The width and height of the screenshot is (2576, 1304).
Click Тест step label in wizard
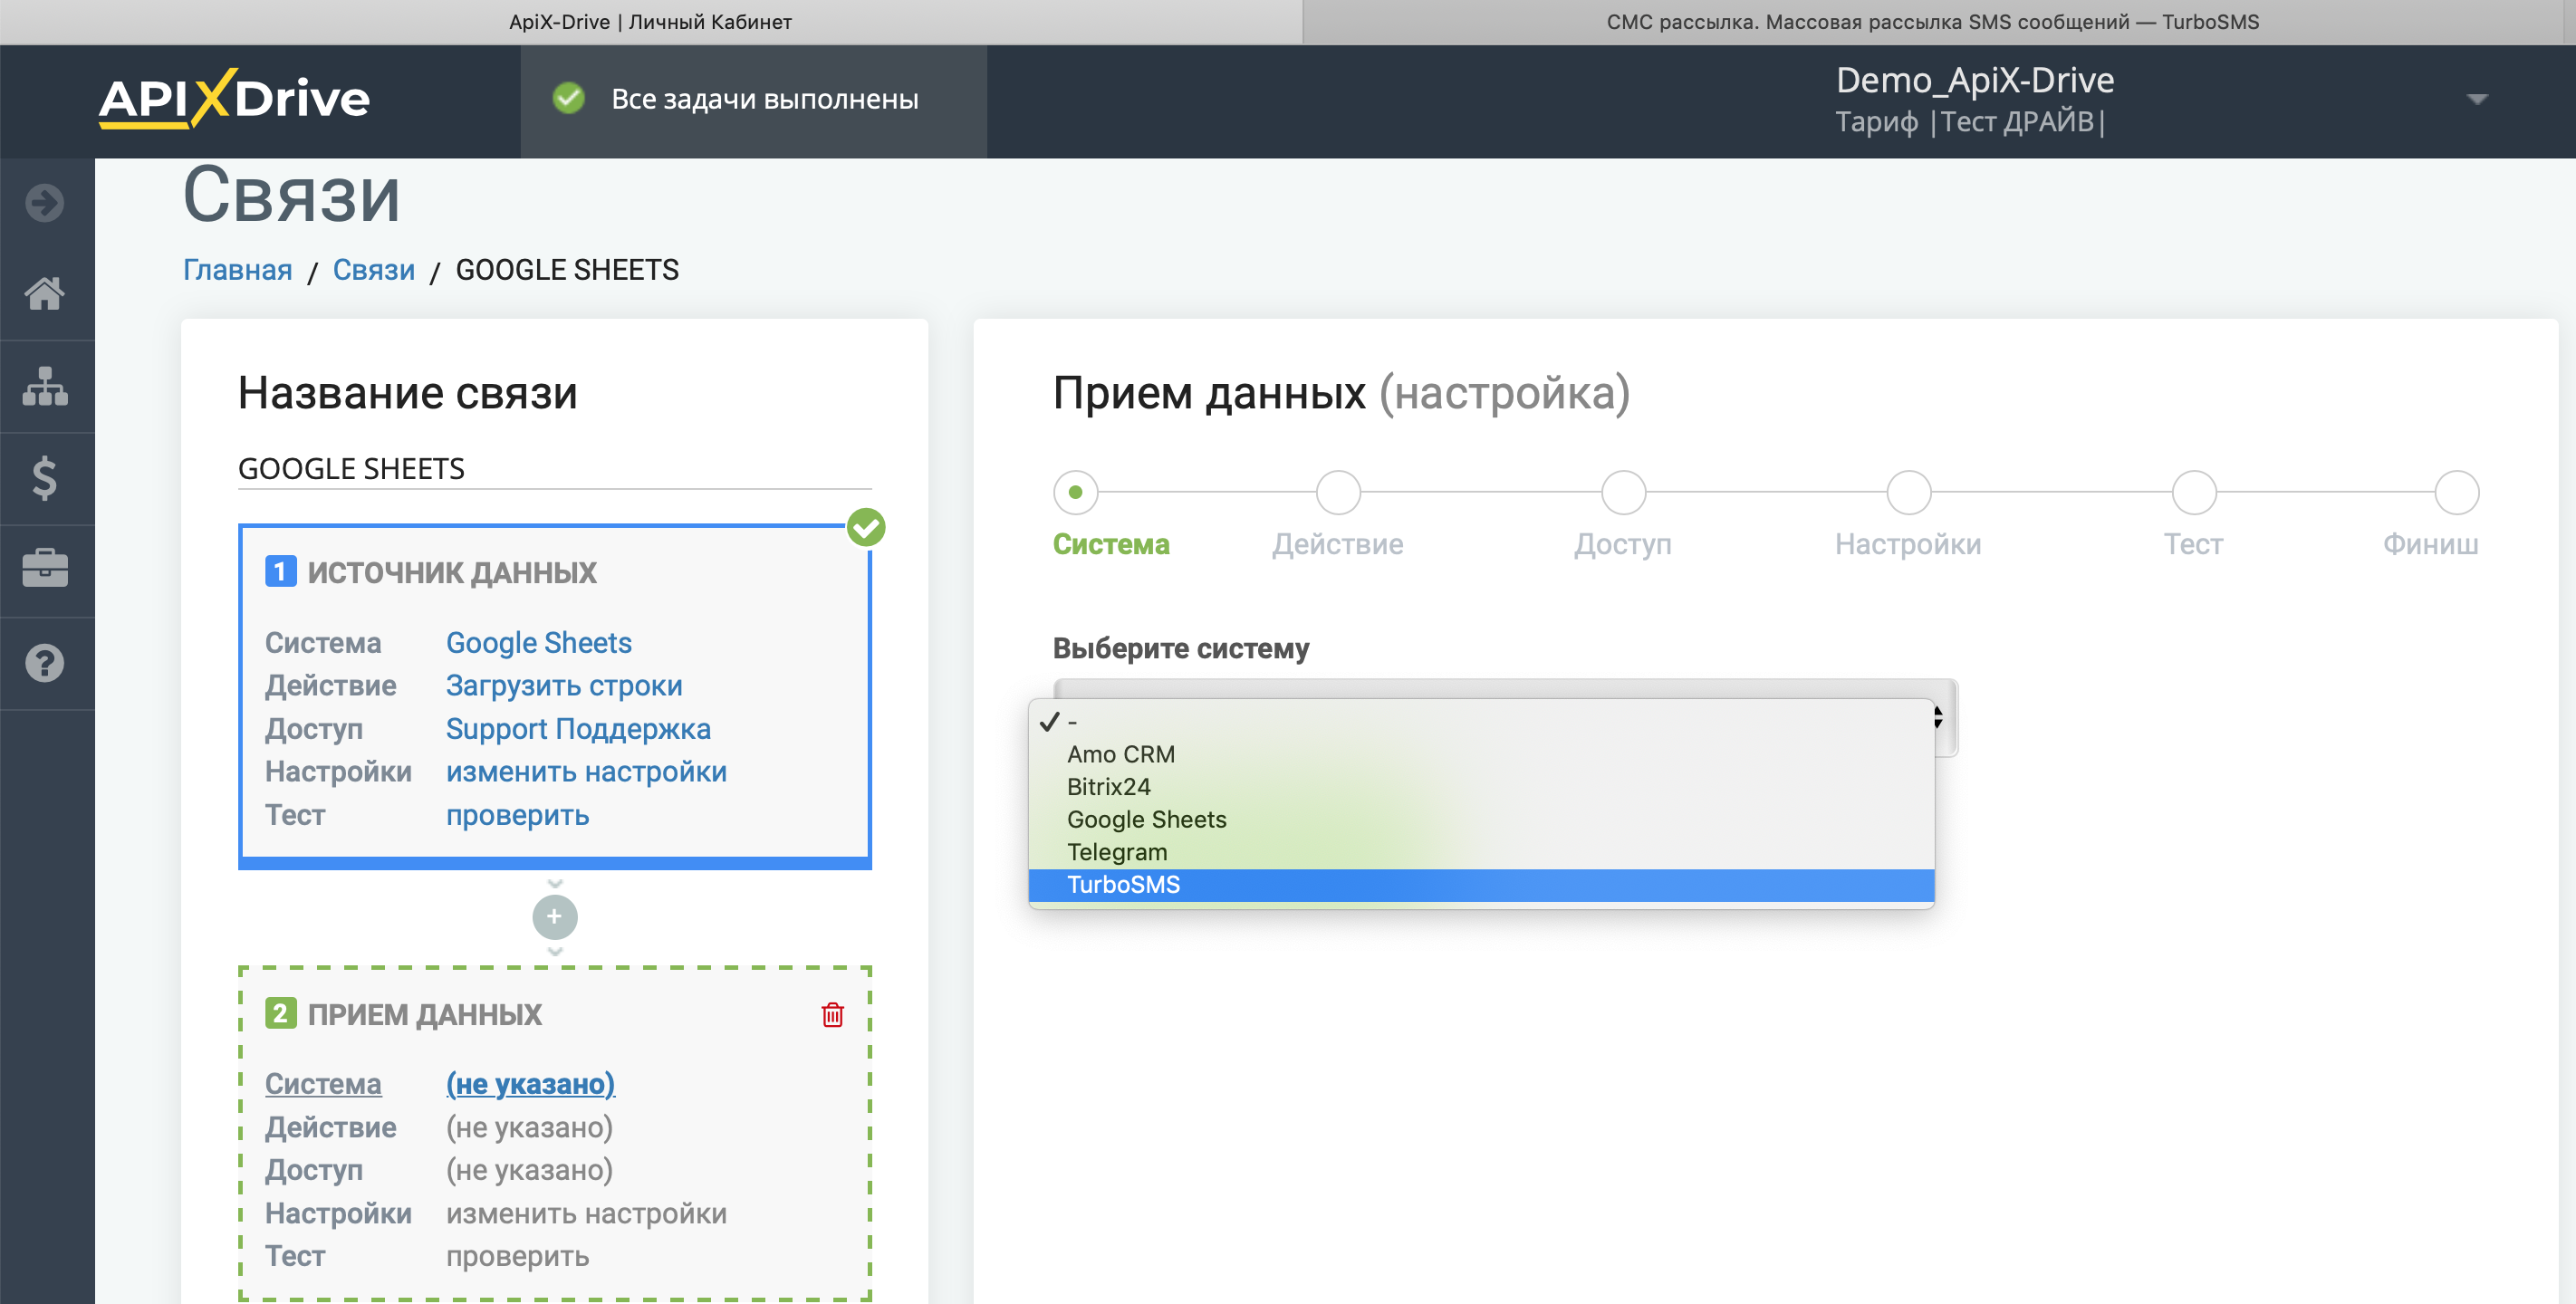click(x=2193, y=544)
